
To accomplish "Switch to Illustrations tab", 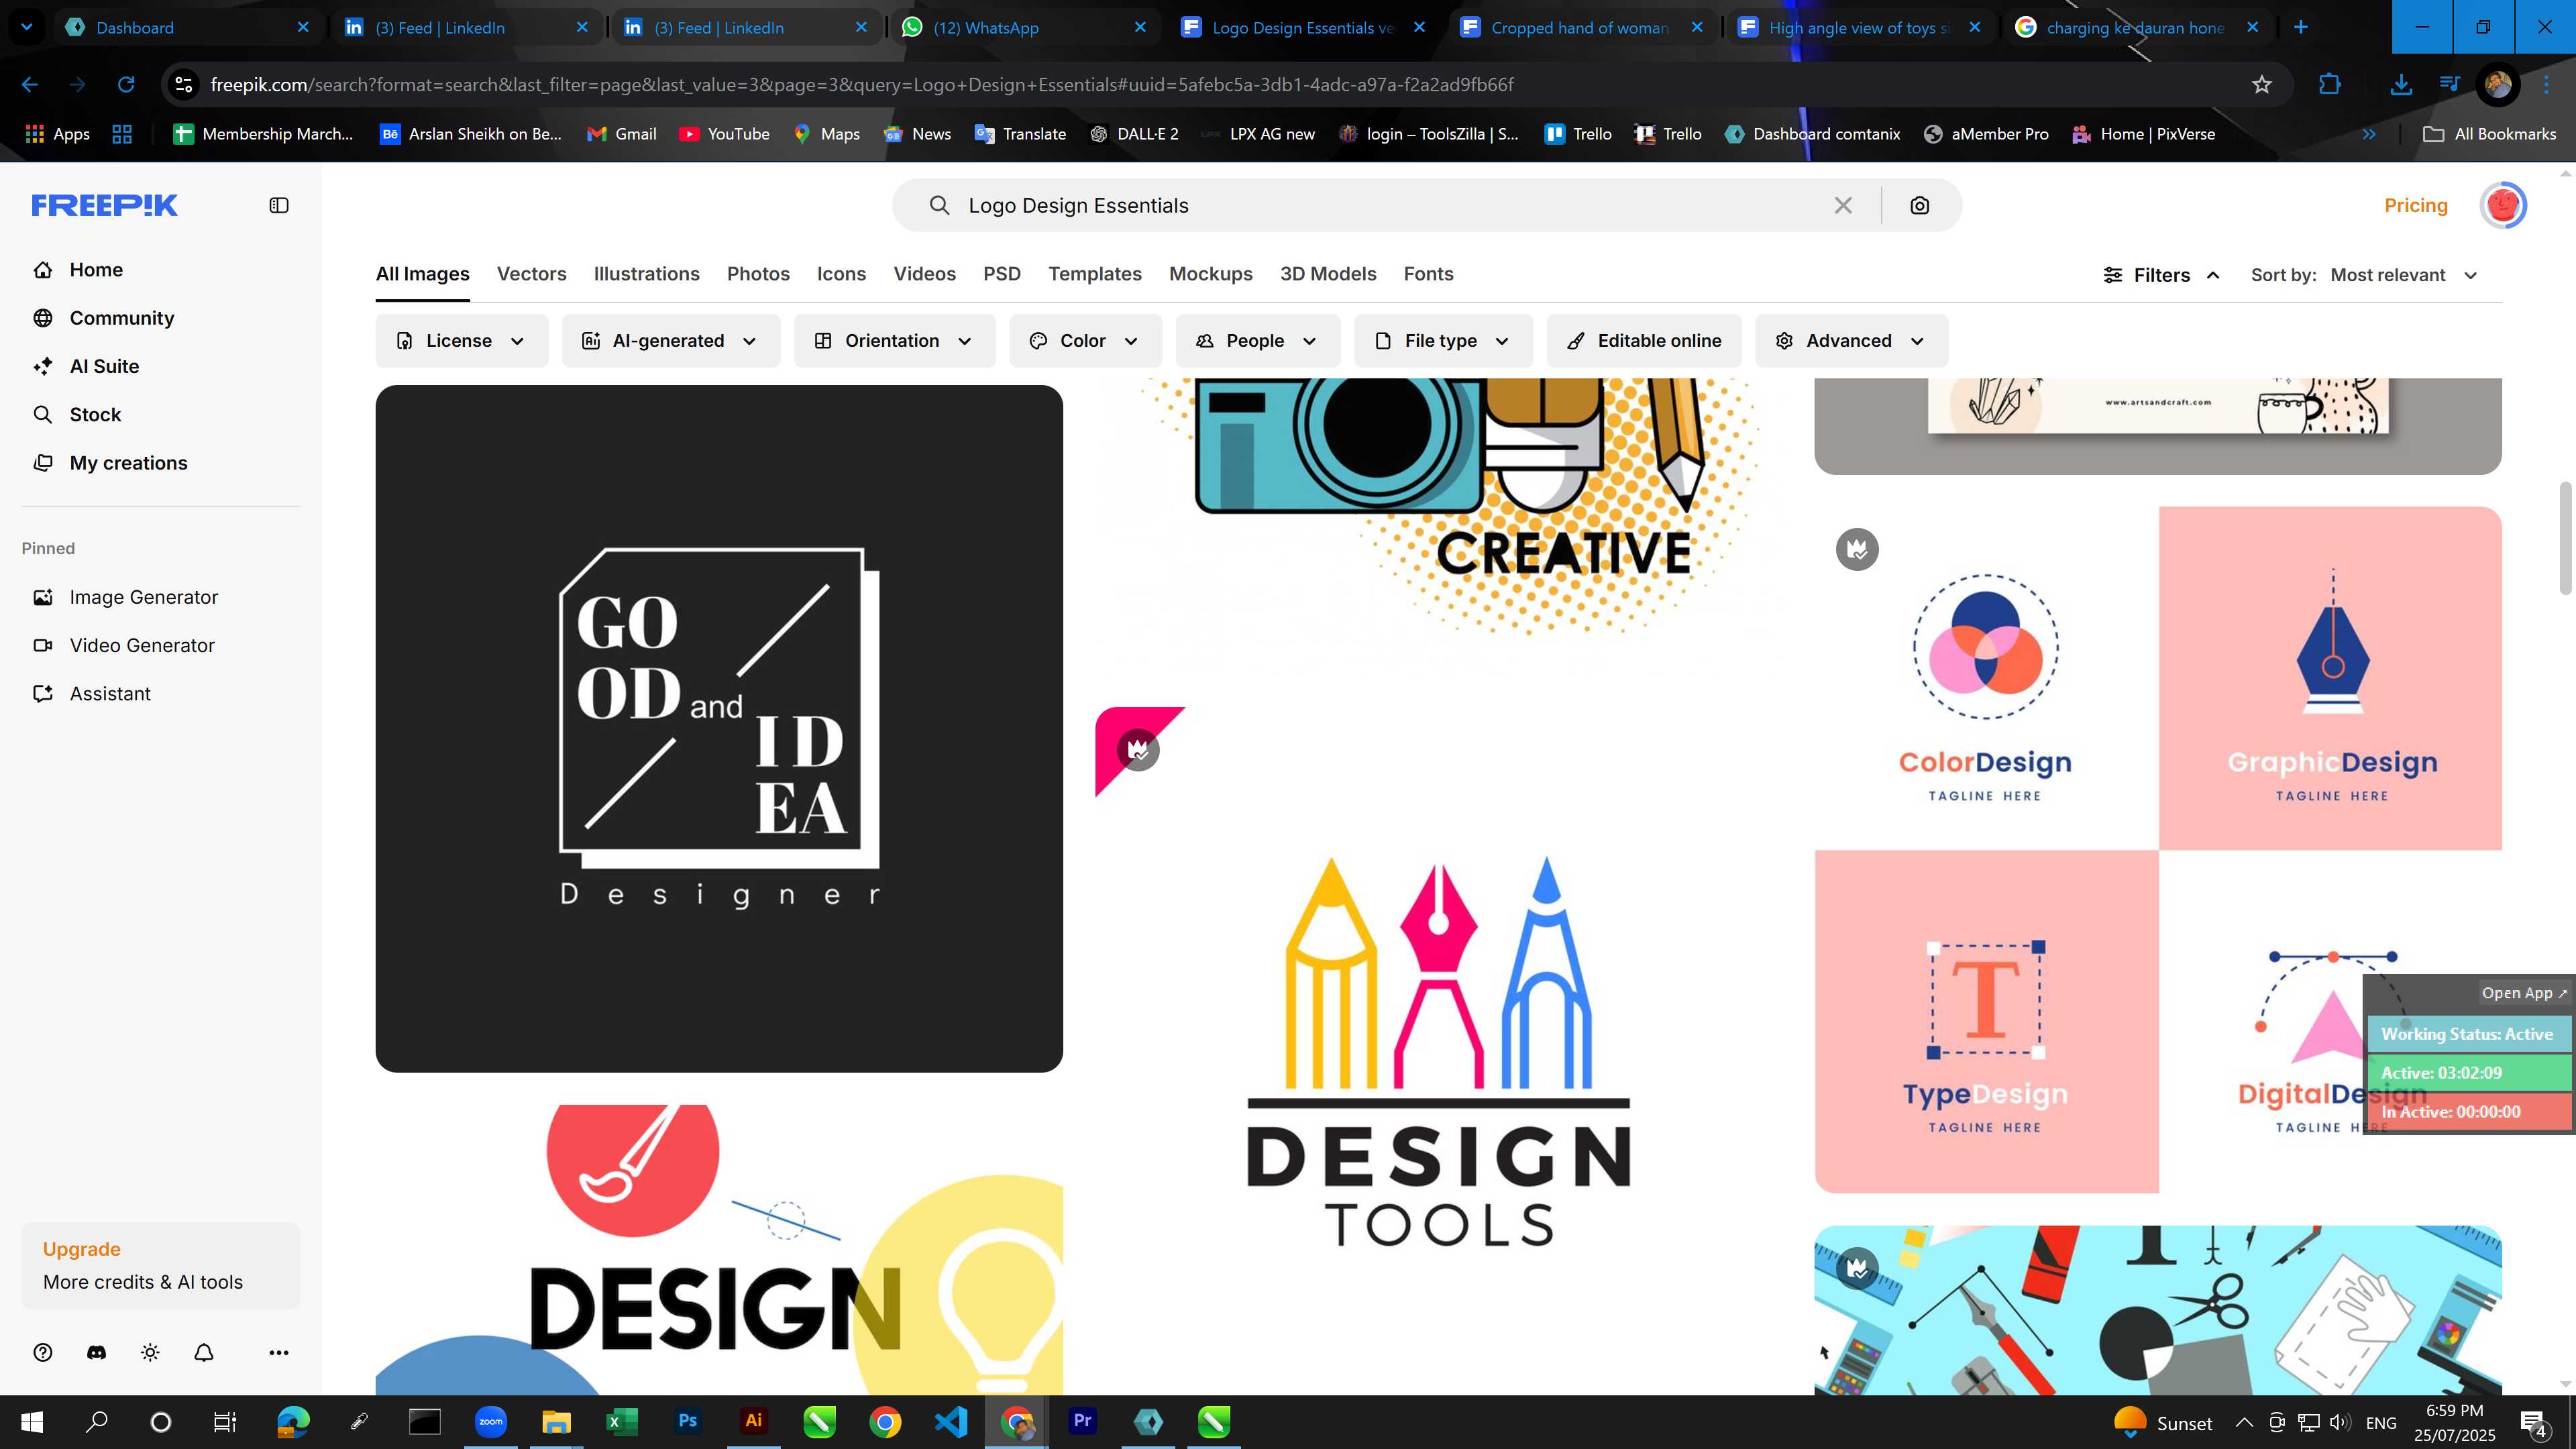I will pyautogui.click(x=646, y=274).
